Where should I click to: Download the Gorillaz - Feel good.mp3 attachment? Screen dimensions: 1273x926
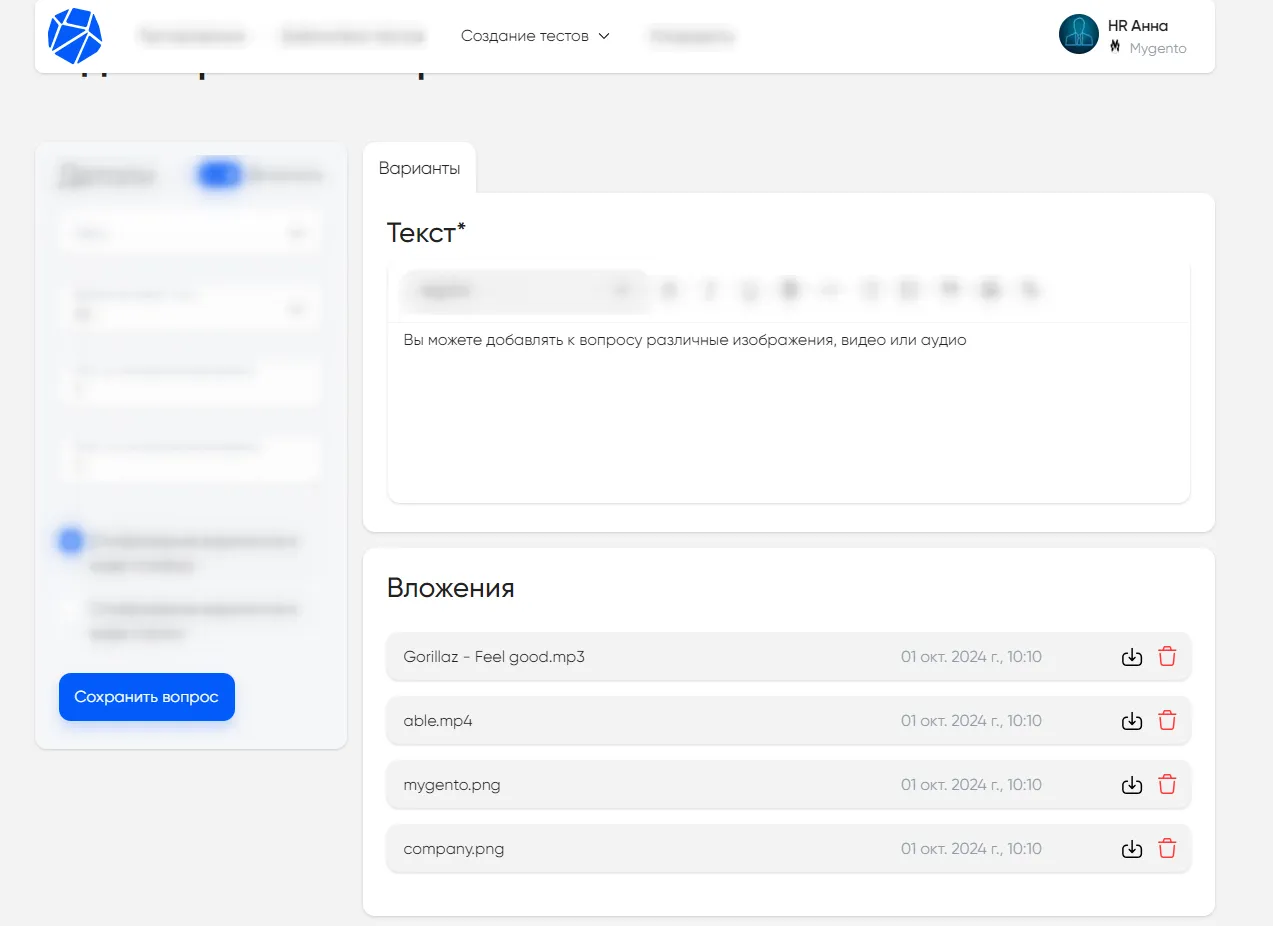click(1131, 657)
